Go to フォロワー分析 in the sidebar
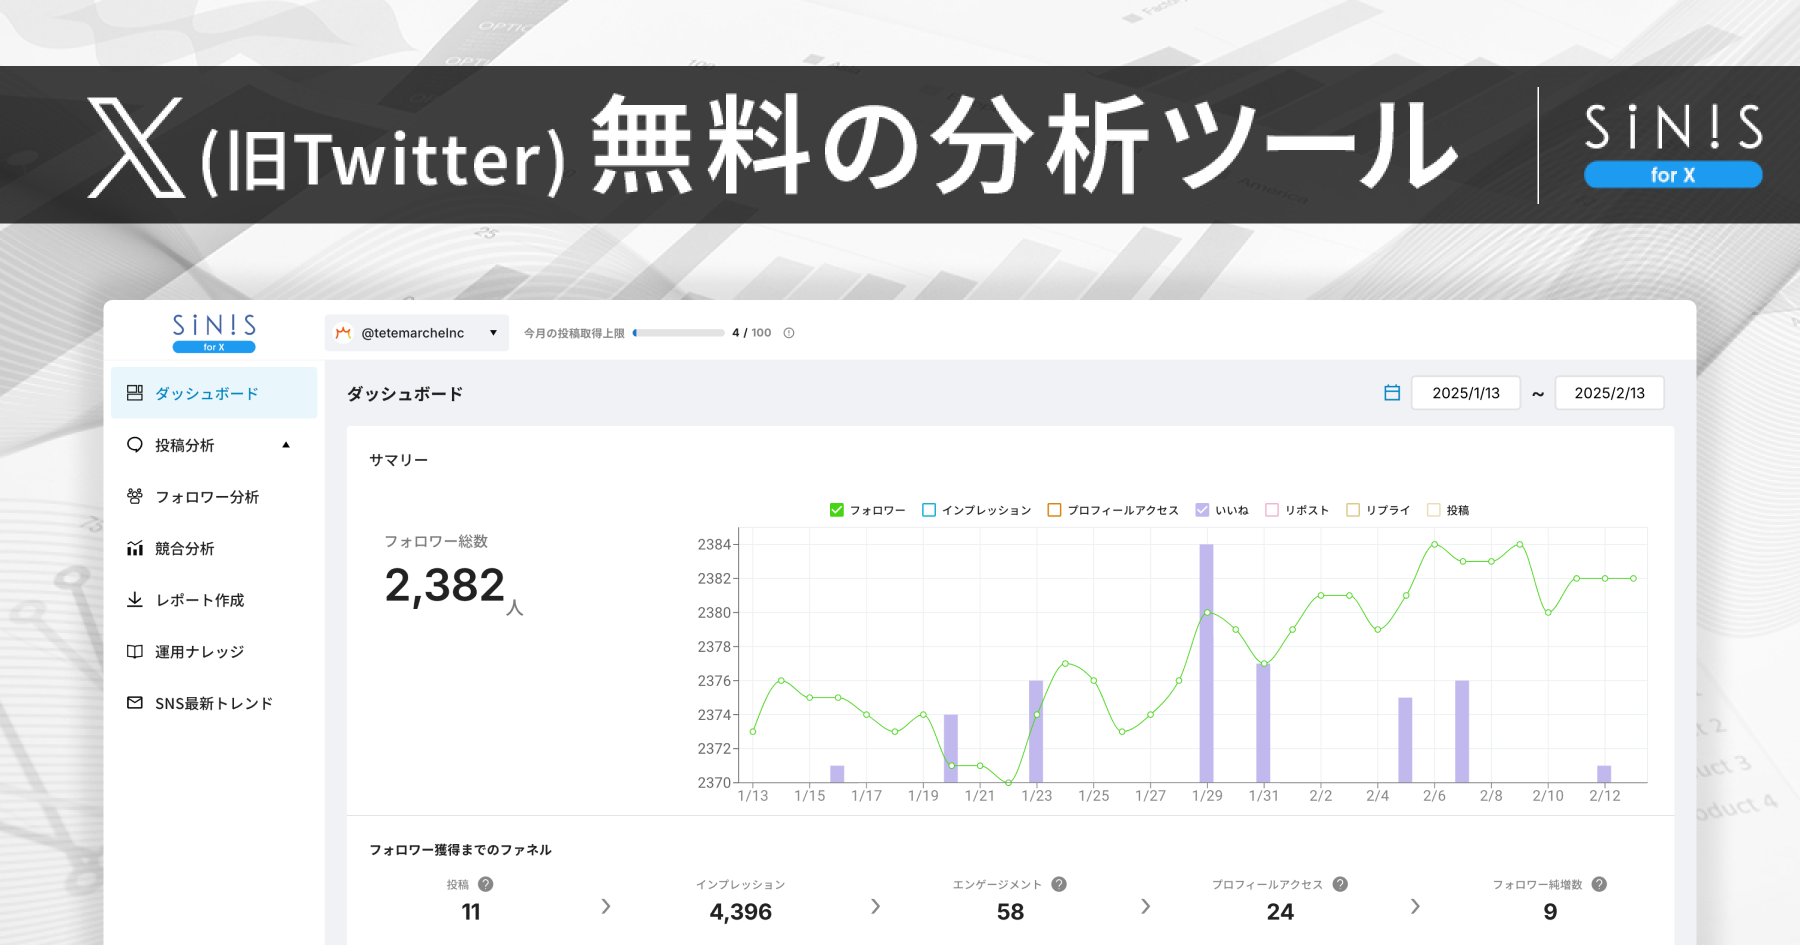 pyautogui.click(x=214, y=496)
